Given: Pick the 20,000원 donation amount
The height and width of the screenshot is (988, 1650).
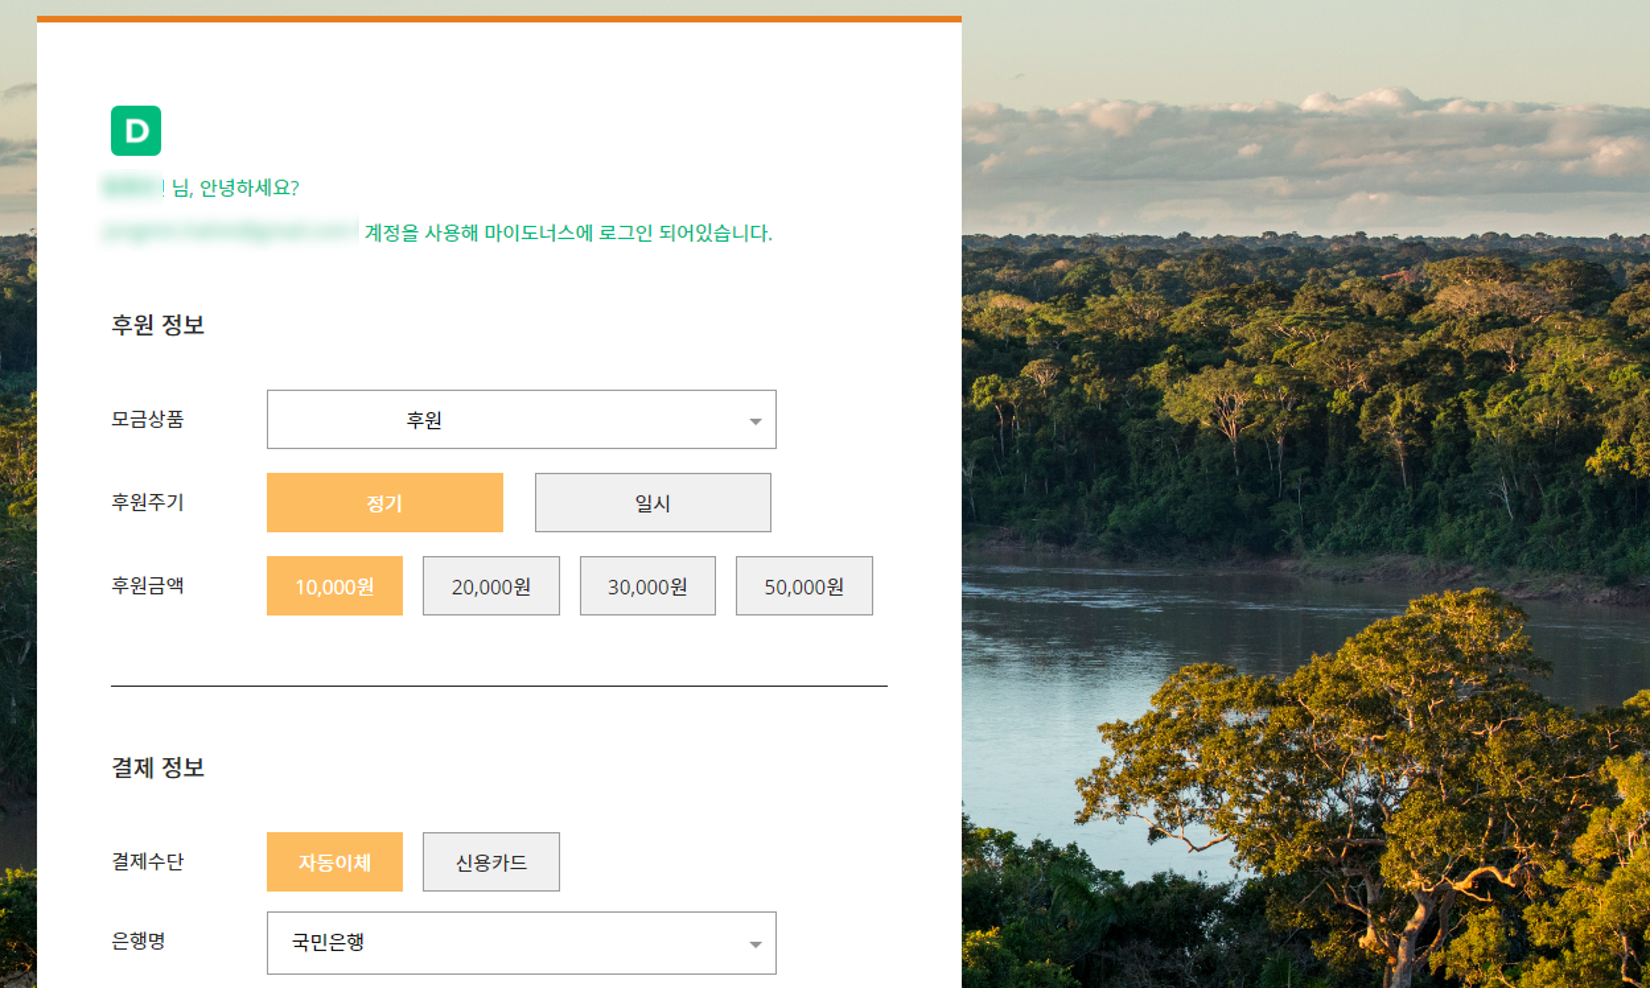Looking at the screenshot, I should pos(490,586).
